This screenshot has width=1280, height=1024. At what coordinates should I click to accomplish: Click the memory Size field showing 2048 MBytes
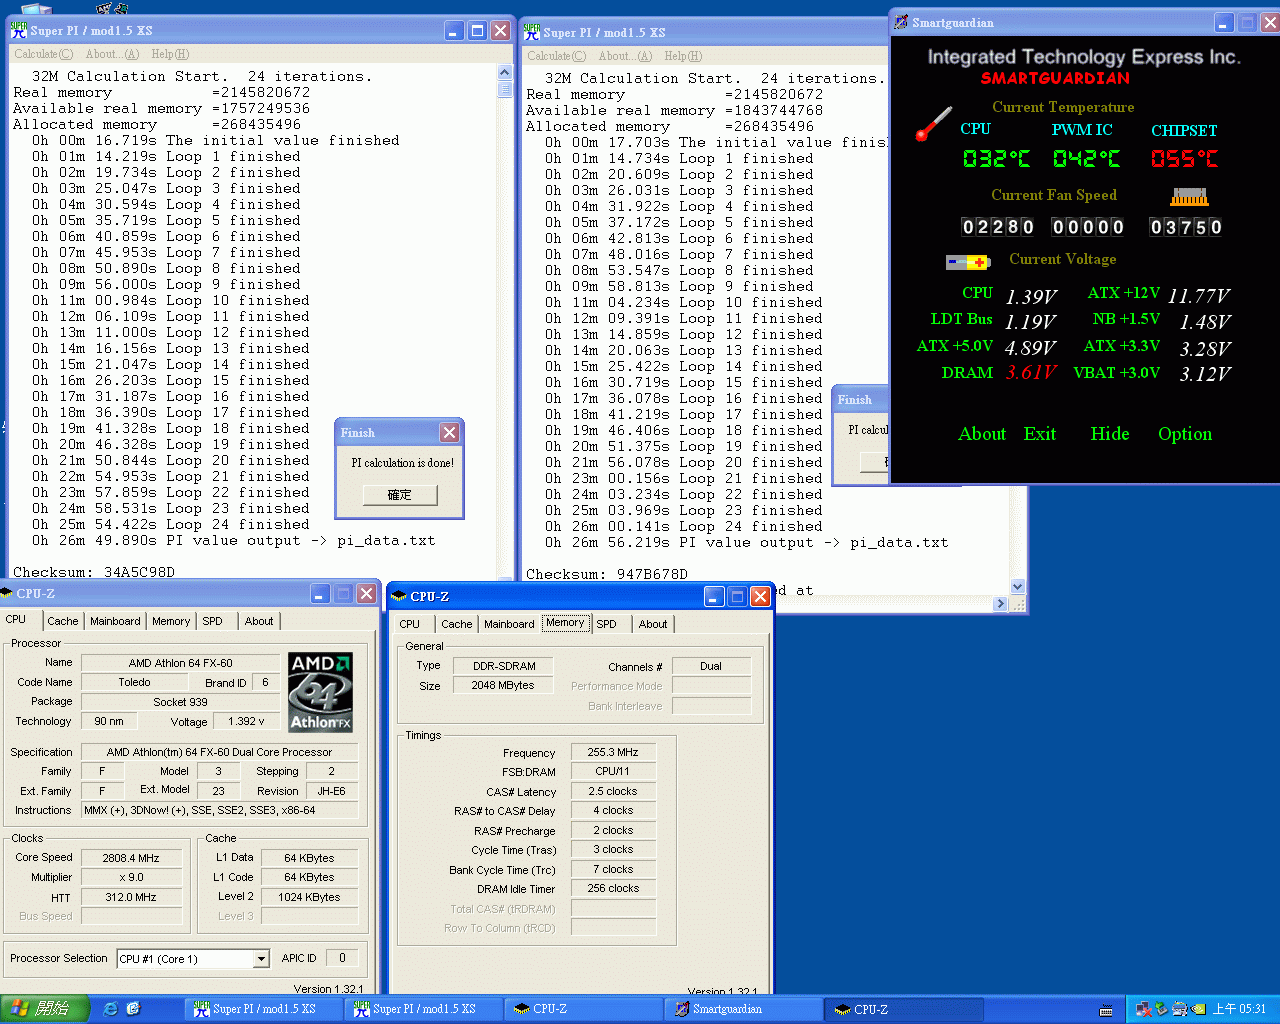click(x=503, y=685)
